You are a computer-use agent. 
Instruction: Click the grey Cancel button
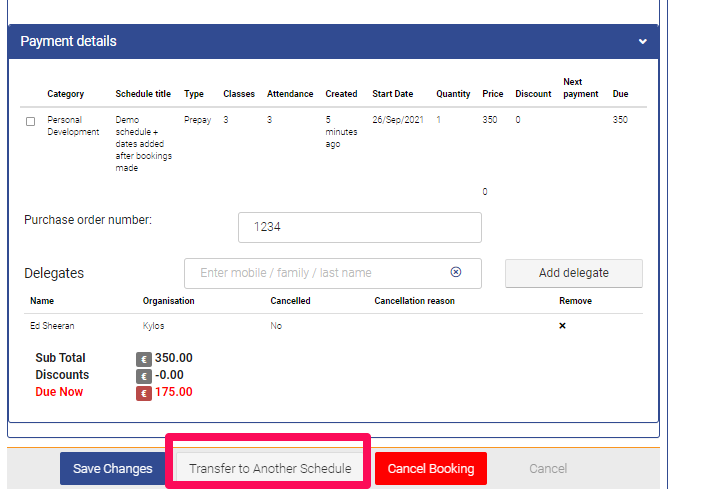click(548, 469)
